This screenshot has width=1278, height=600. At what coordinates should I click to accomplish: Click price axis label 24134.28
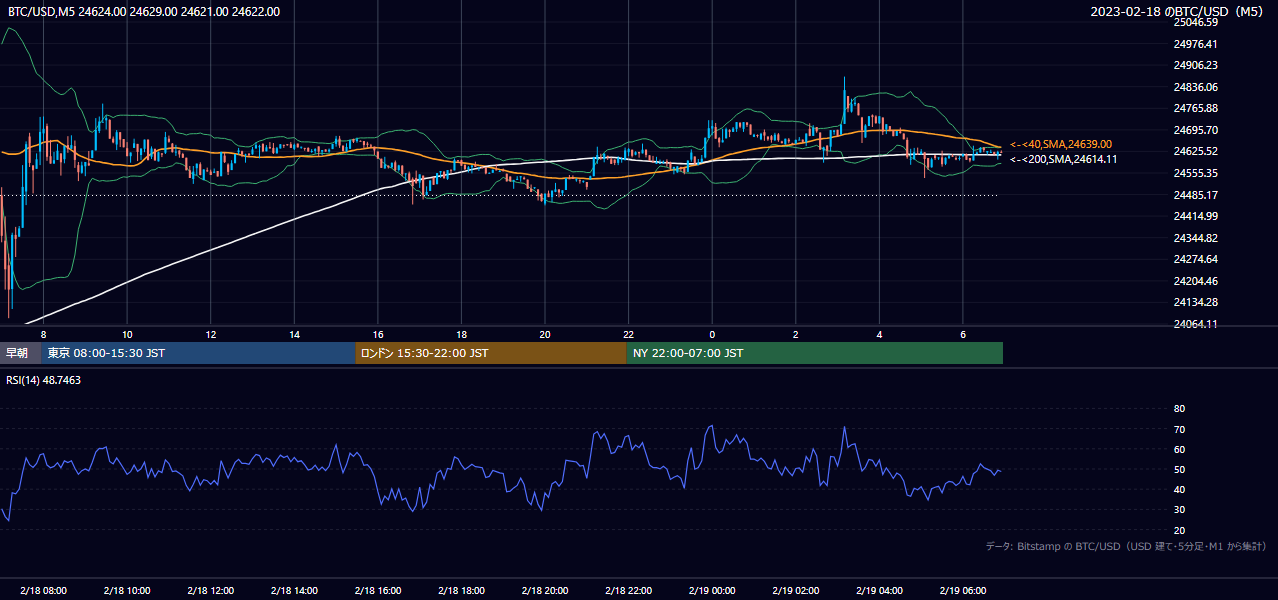click(x=1196, y=302)
